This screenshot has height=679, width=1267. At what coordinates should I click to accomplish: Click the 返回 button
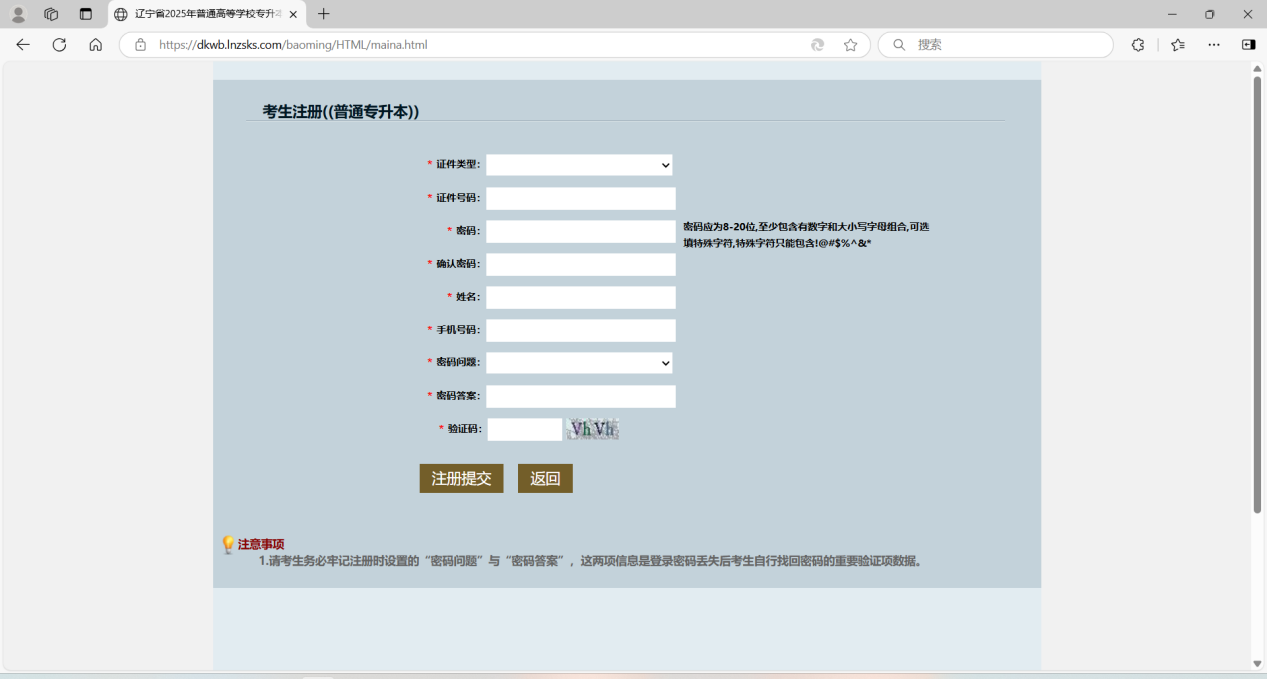coord(545,478)
